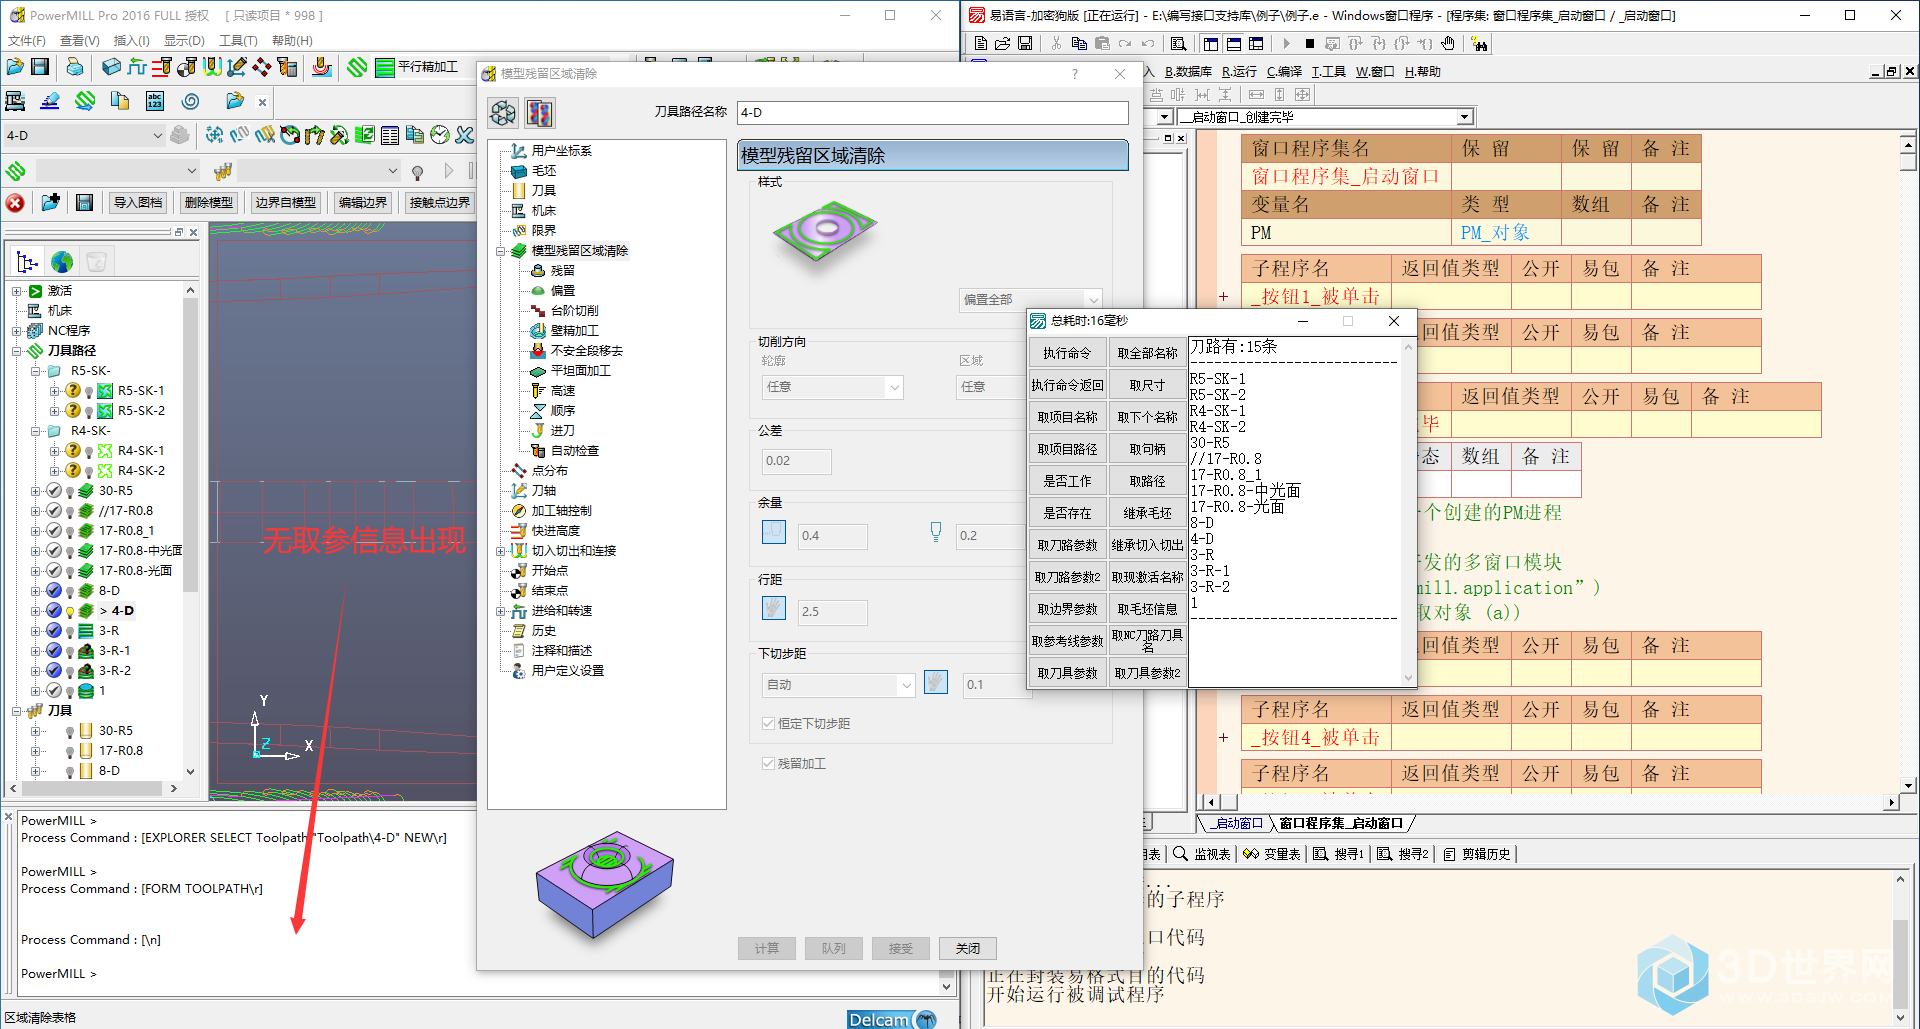Click the stop icon in 易语言 toolbar

[1309, 44]
